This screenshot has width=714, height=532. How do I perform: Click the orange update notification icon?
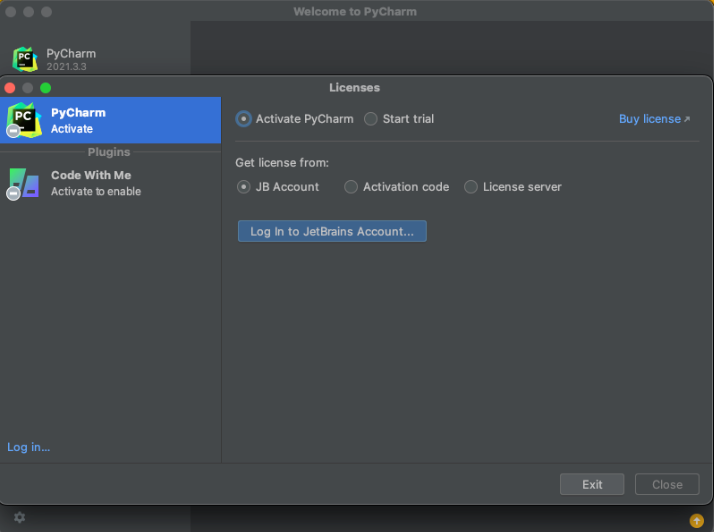click(697, 520)
